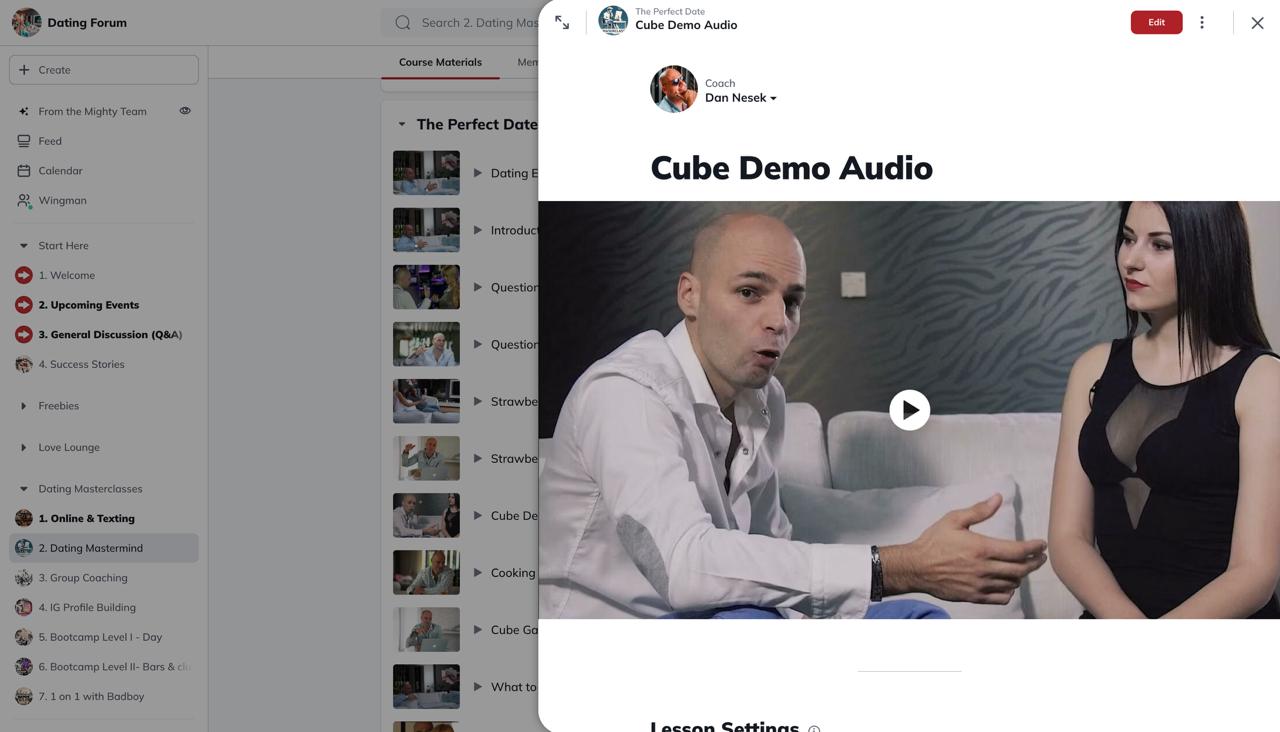
Task: Click the Wingman people icon
Action: click(24, 200)
